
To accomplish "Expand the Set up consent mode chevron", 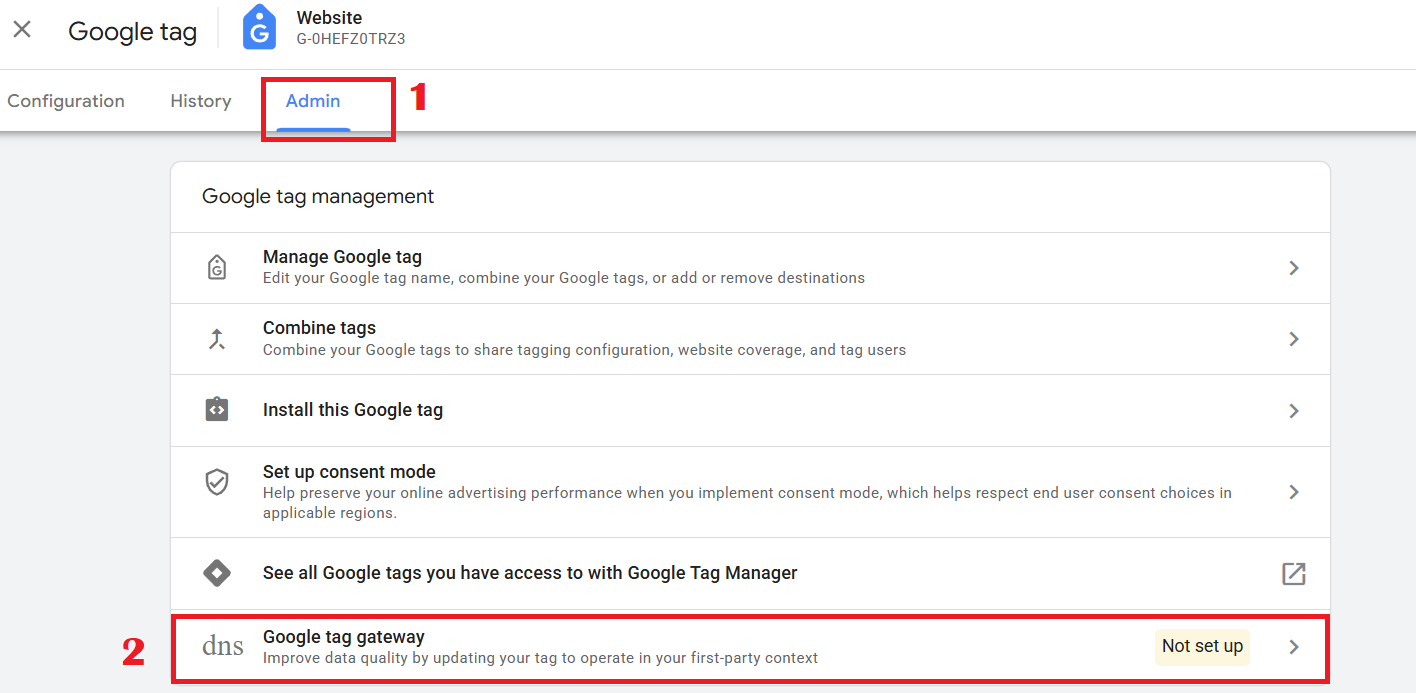I will point(1294,492).
